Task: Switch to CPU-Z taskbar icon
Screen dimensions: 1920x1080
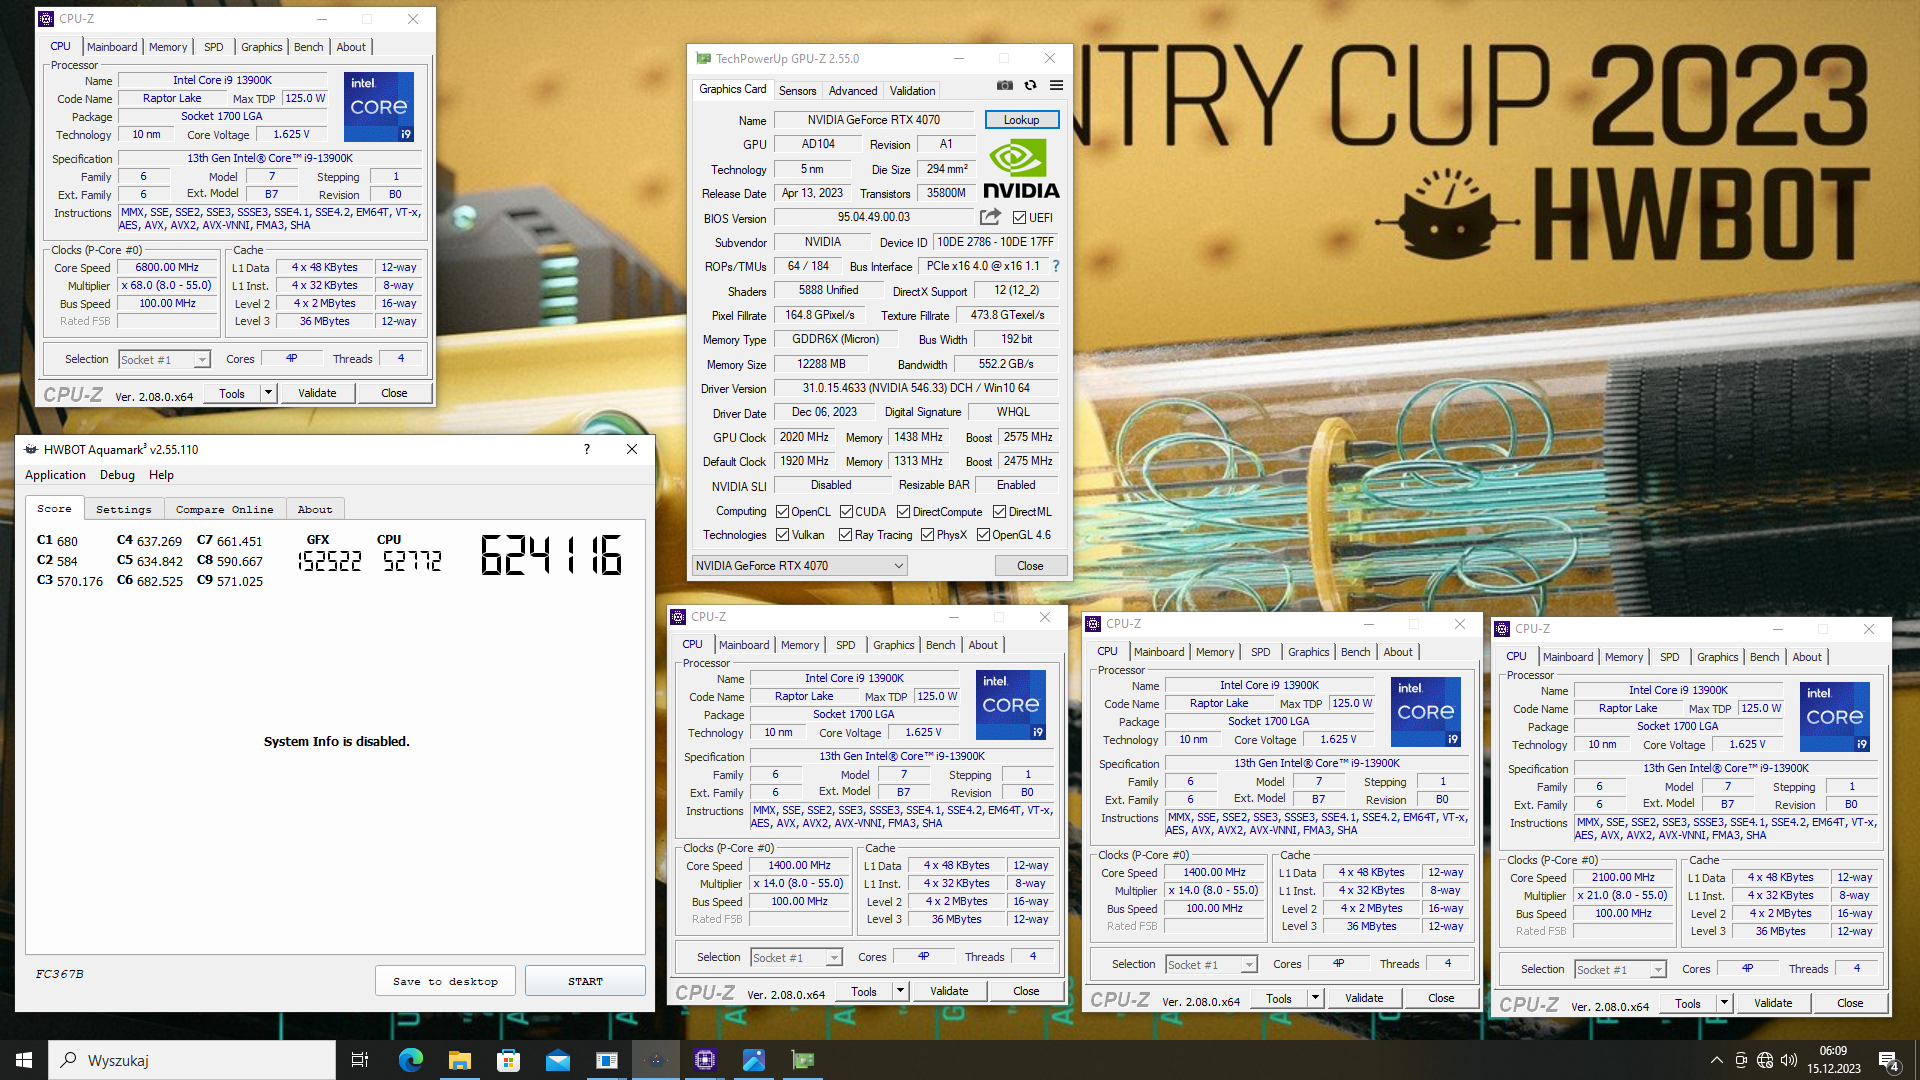Action: click(705, 1060)
